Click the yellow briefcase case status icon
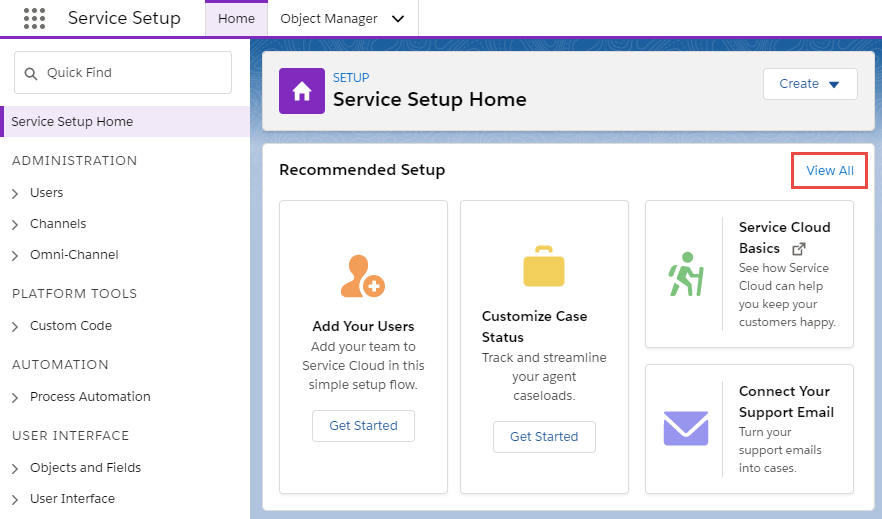 click(544, 266)
